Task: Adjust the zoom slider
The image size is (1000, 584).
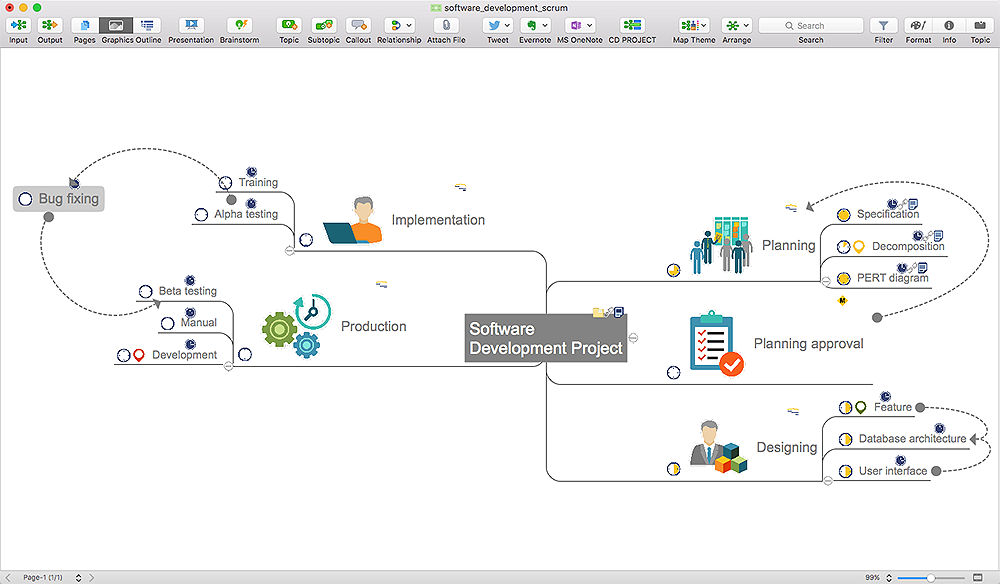Action: 930,578
